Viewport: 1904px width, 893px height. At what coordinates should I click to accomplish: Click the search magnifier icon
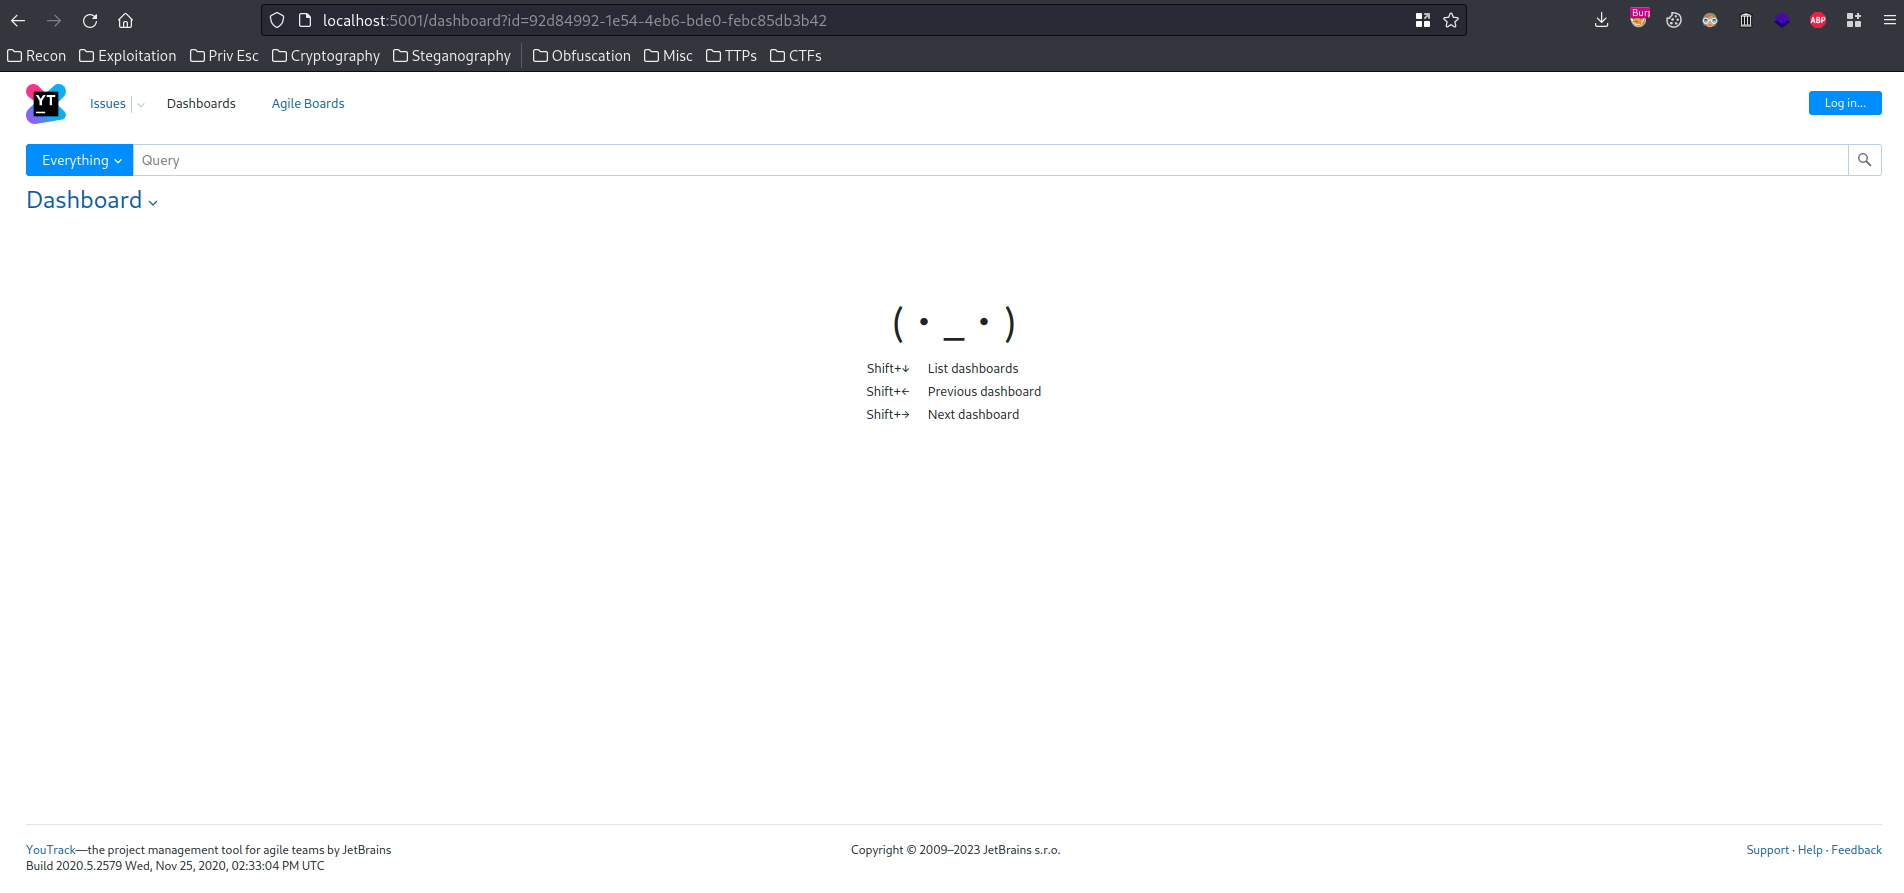pyautogui.click(x=1864, y=160)
